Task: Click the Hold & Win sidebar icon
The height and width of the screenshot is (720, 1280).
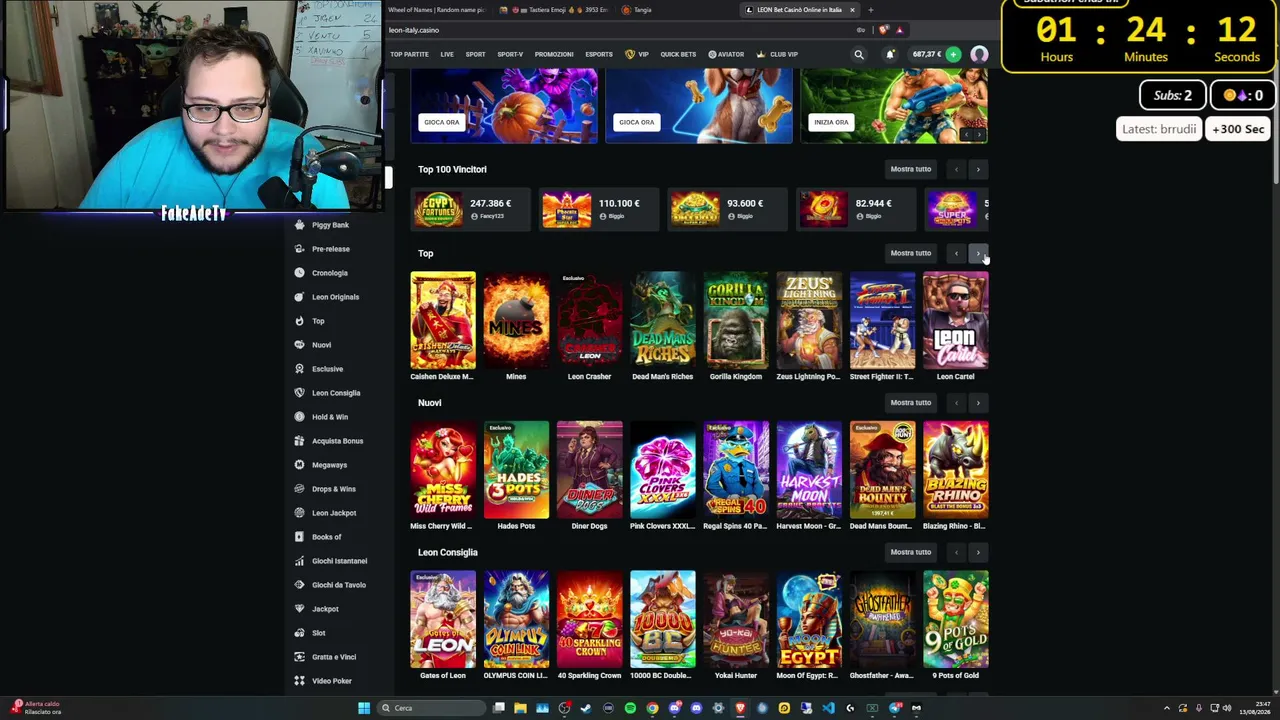Action: tap(300, 417)
